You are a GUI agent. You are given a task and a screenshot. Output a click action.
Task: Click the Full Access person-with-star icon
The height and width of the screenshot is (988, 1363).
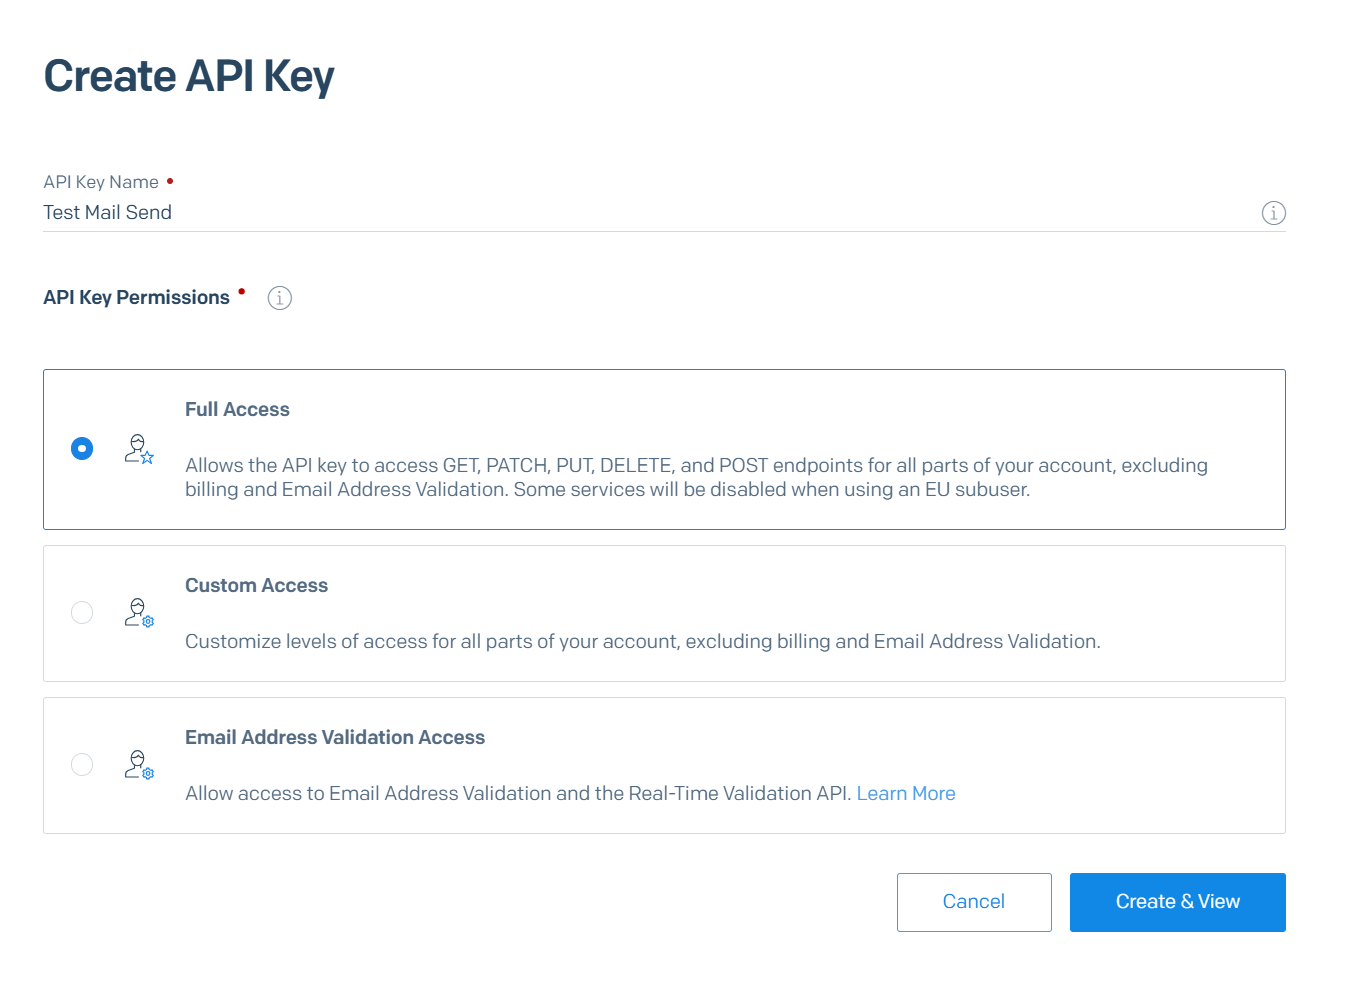pos(138,450)
